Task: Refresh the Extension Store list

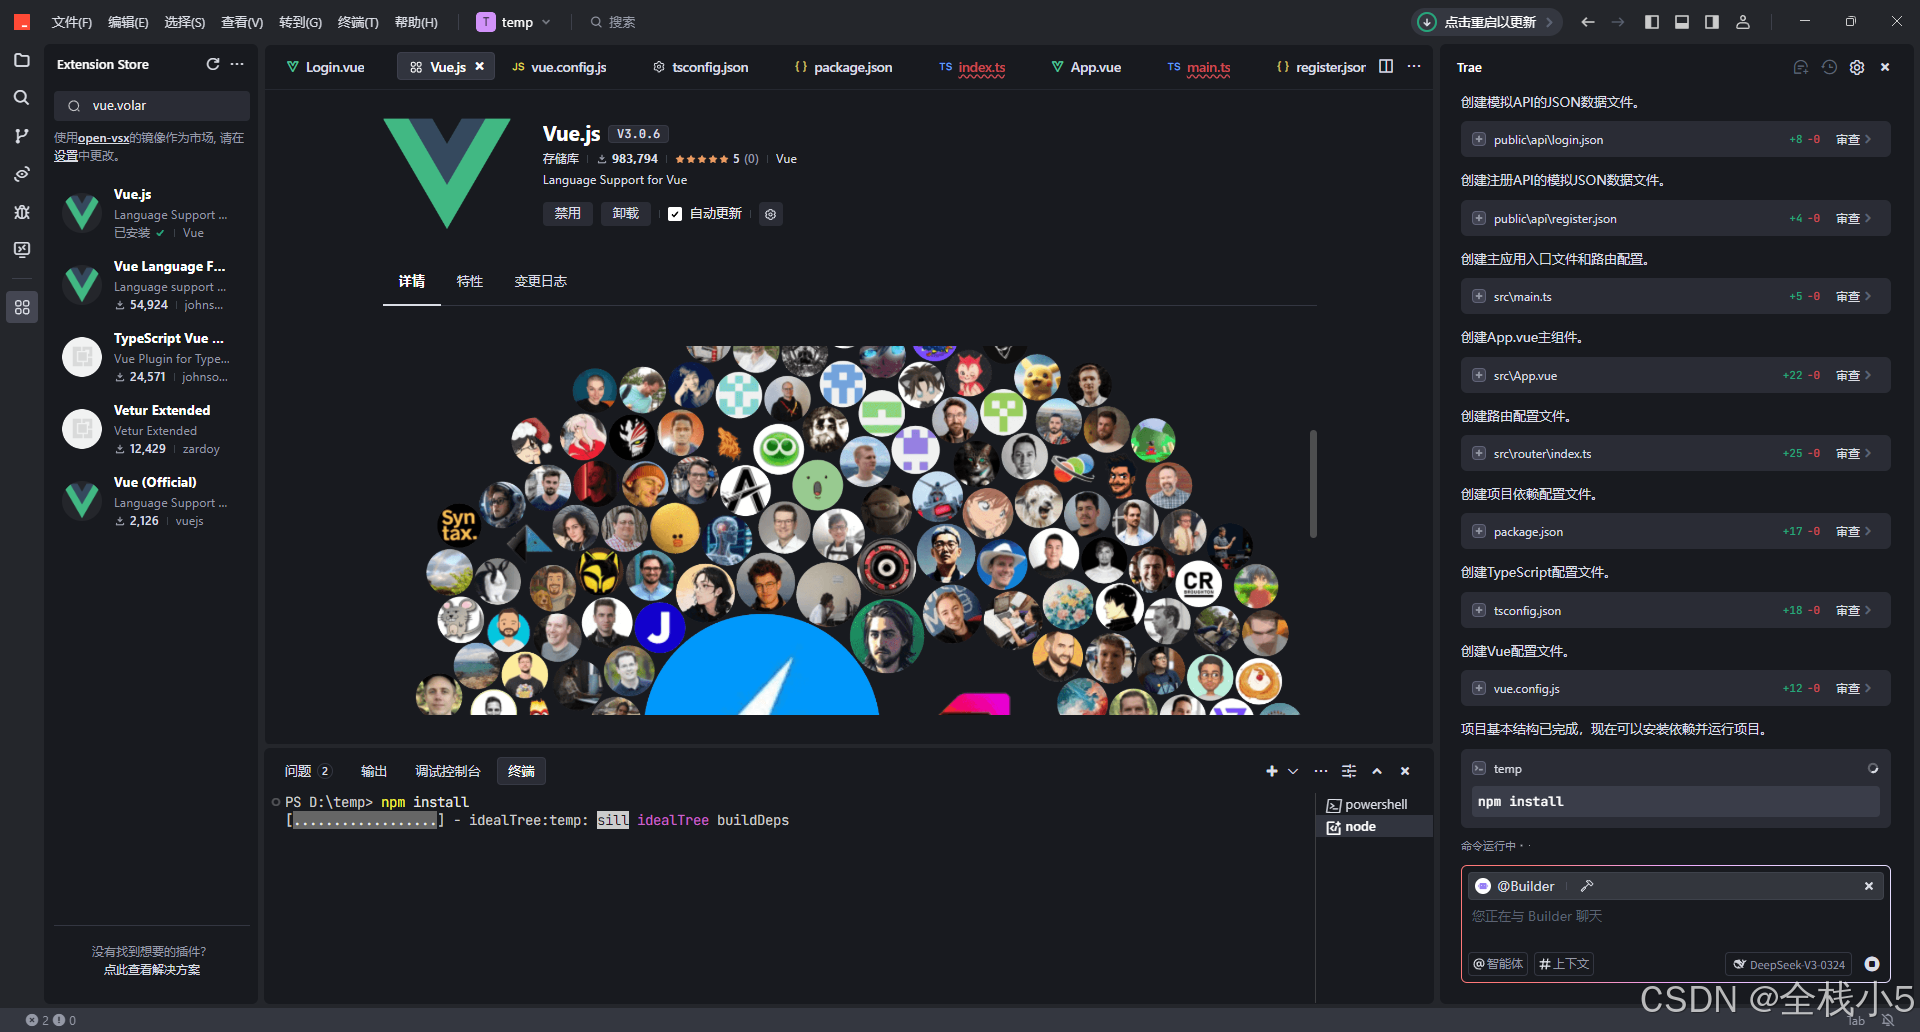Action: [x=213, y=64]
